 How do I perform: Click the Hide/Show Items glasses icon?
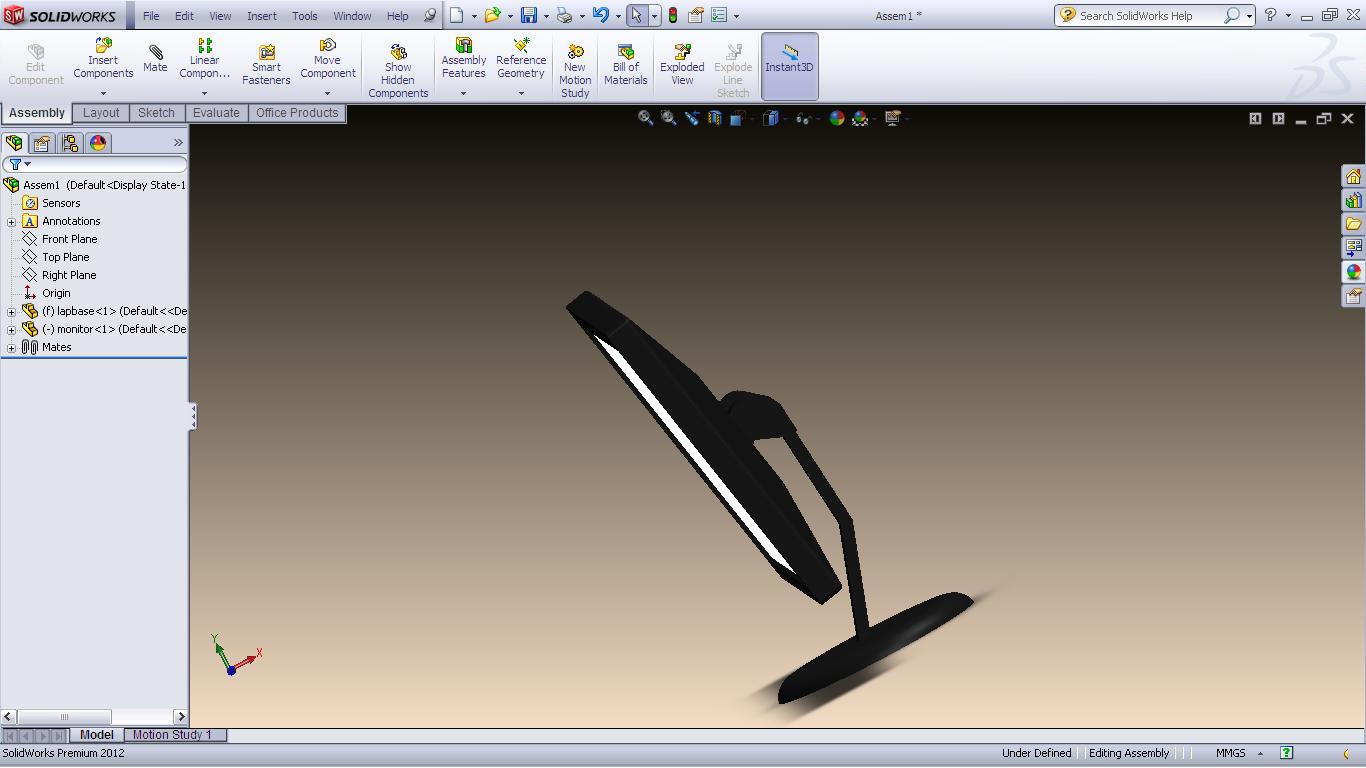coord(802,118)
